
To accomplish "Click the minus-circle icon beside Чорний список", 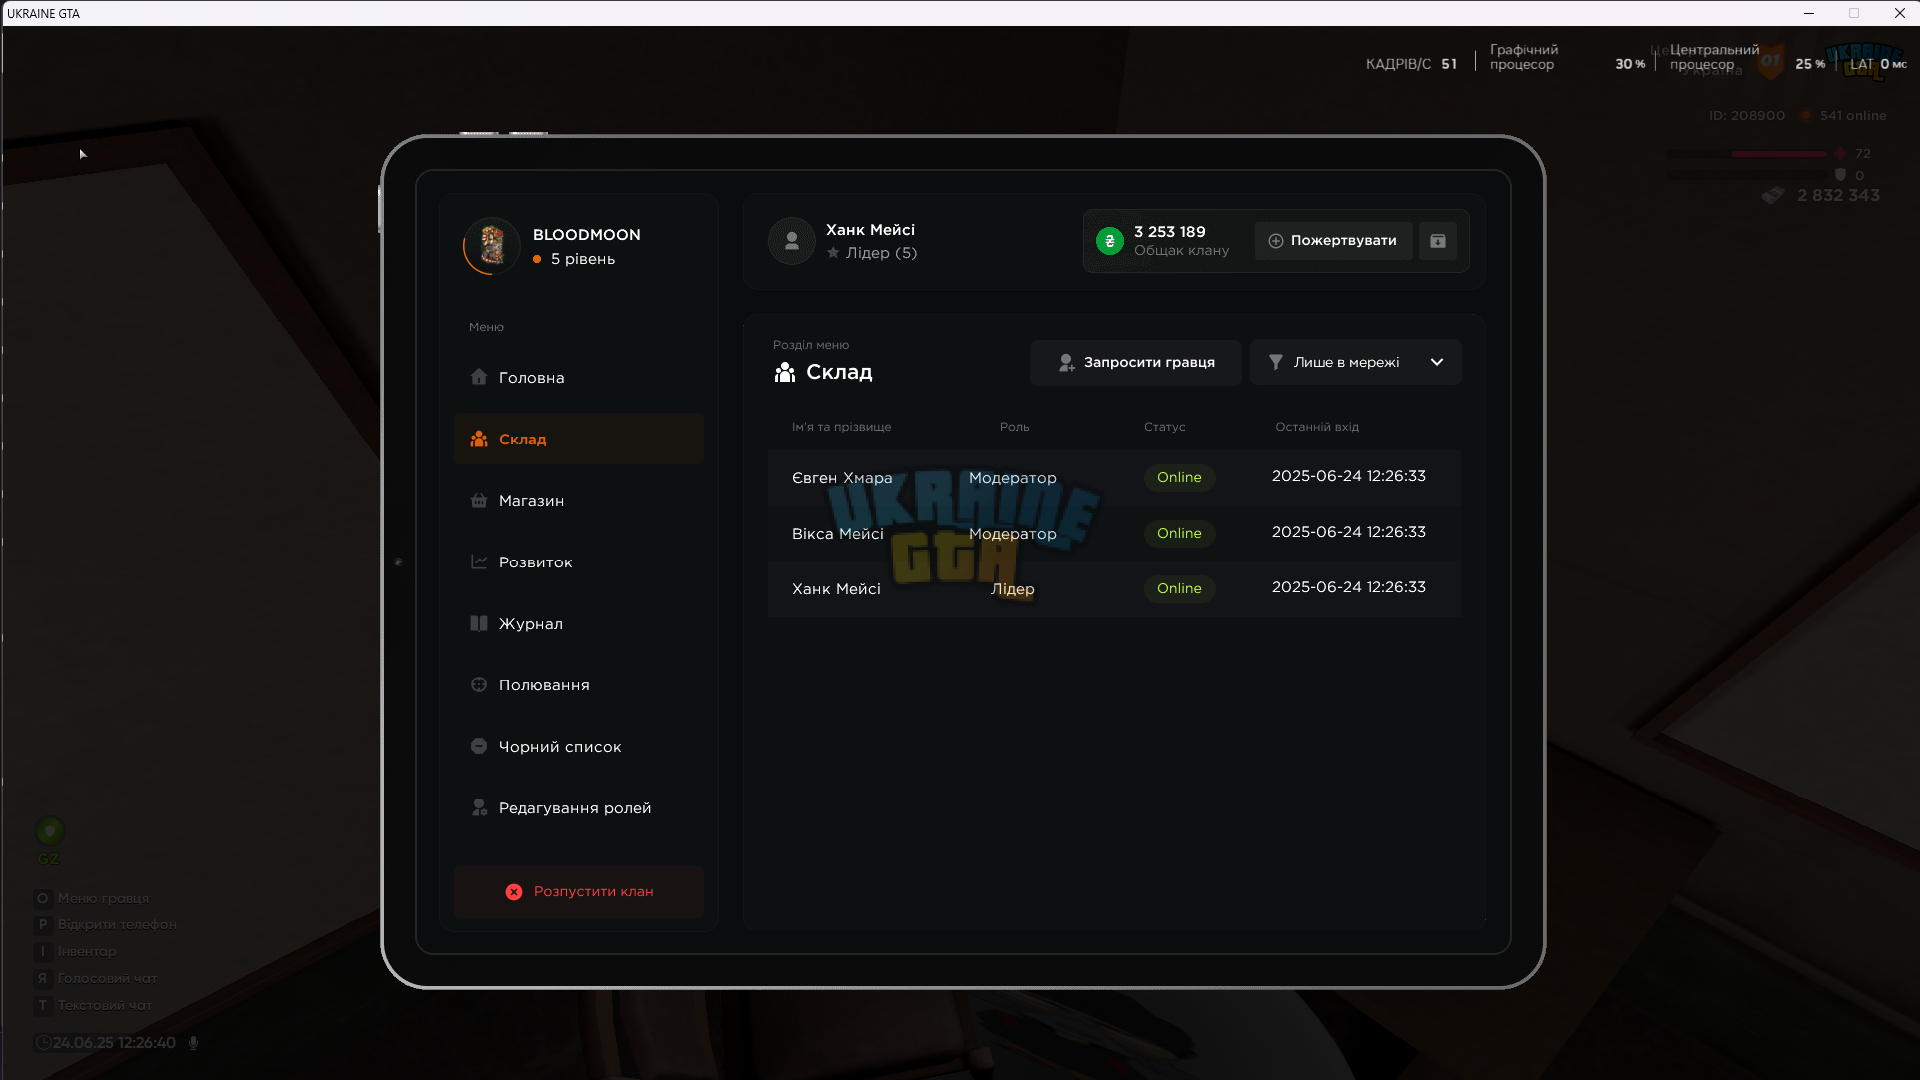I will coord(479,746).
